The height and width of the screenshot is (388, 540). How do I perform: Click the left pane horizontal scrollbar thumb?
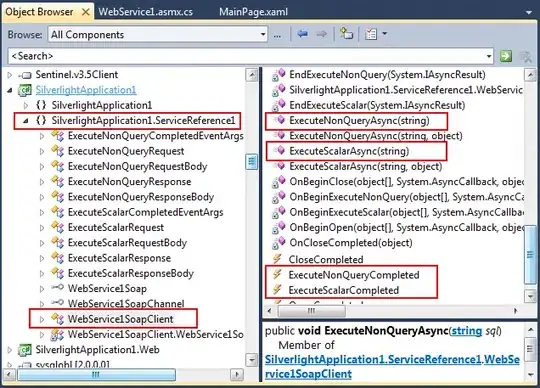pyautogui.click(x=96, y=375)
